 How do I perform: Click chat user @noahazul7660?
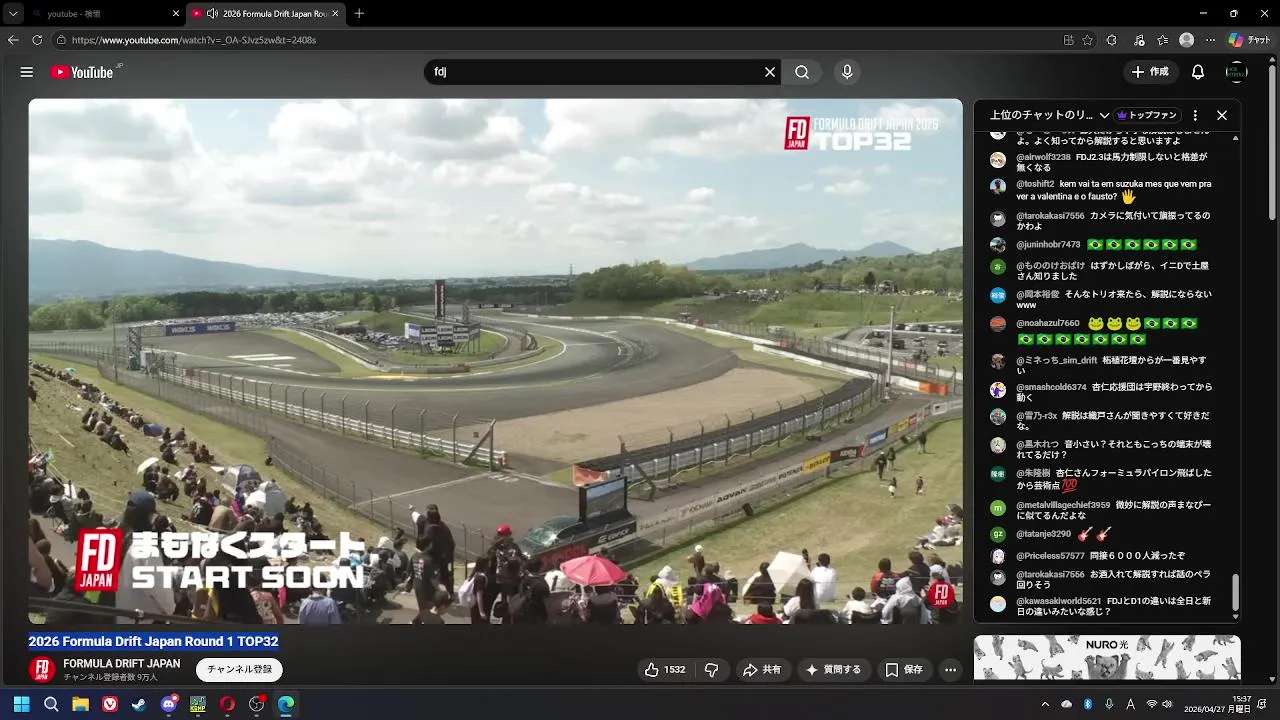click(x=1048, y=323)
